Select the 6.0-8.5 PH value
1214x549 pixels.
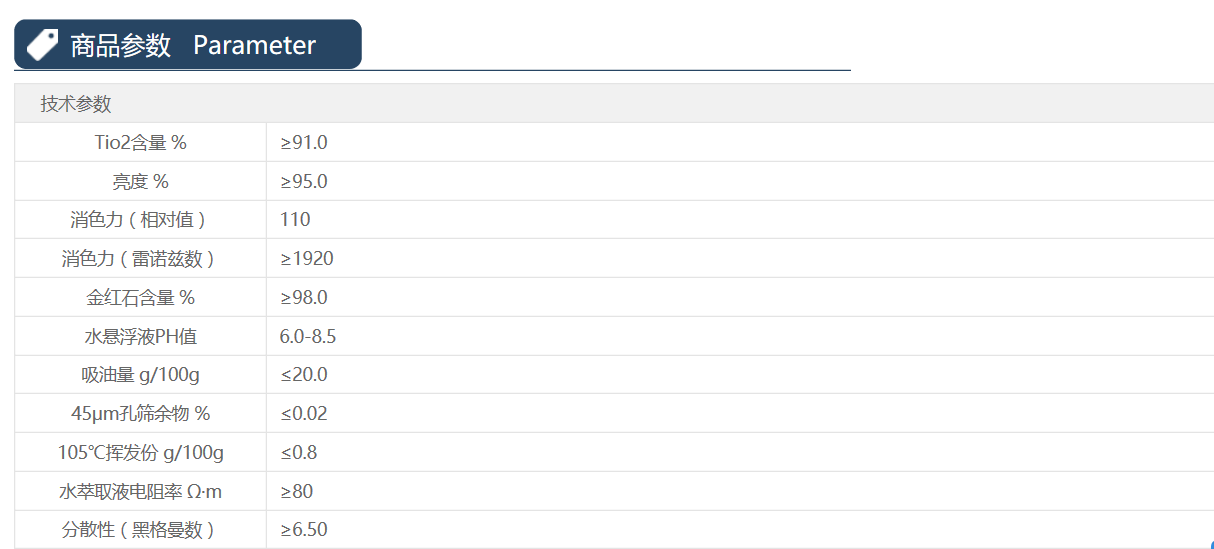click(308, 337)
